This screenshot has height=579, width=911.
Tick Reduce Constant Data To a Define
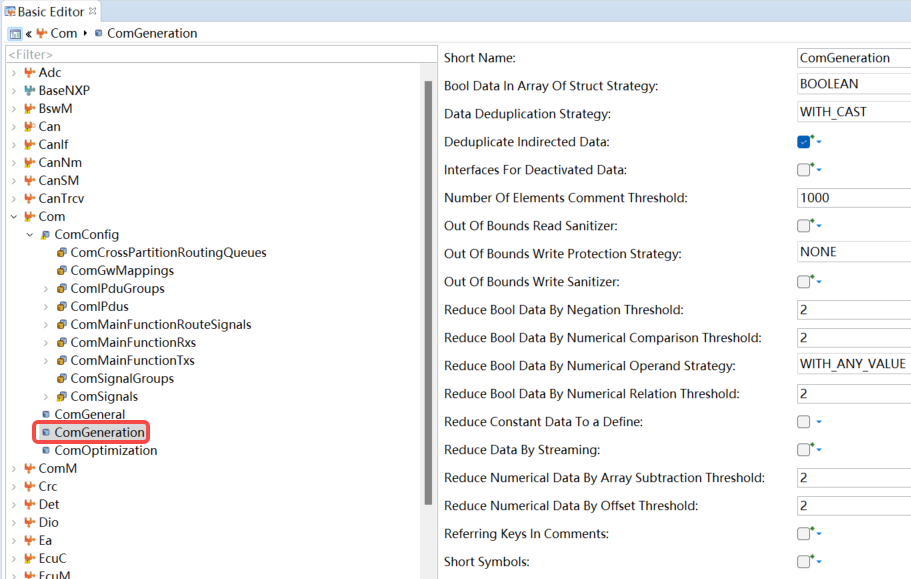click(804, 422)
